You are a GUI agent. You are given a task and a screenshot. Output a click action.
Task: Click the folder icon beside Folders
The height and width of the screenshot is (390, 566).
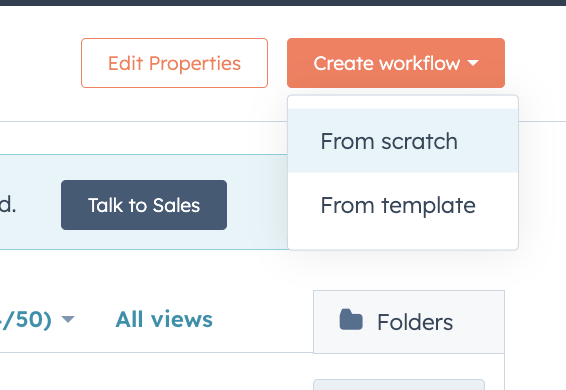point(351,320)
